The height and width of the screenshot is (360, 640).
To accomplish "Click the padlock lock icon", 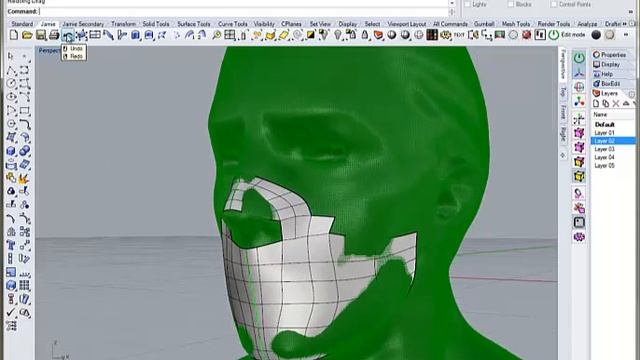I will (x=365, y=35).
